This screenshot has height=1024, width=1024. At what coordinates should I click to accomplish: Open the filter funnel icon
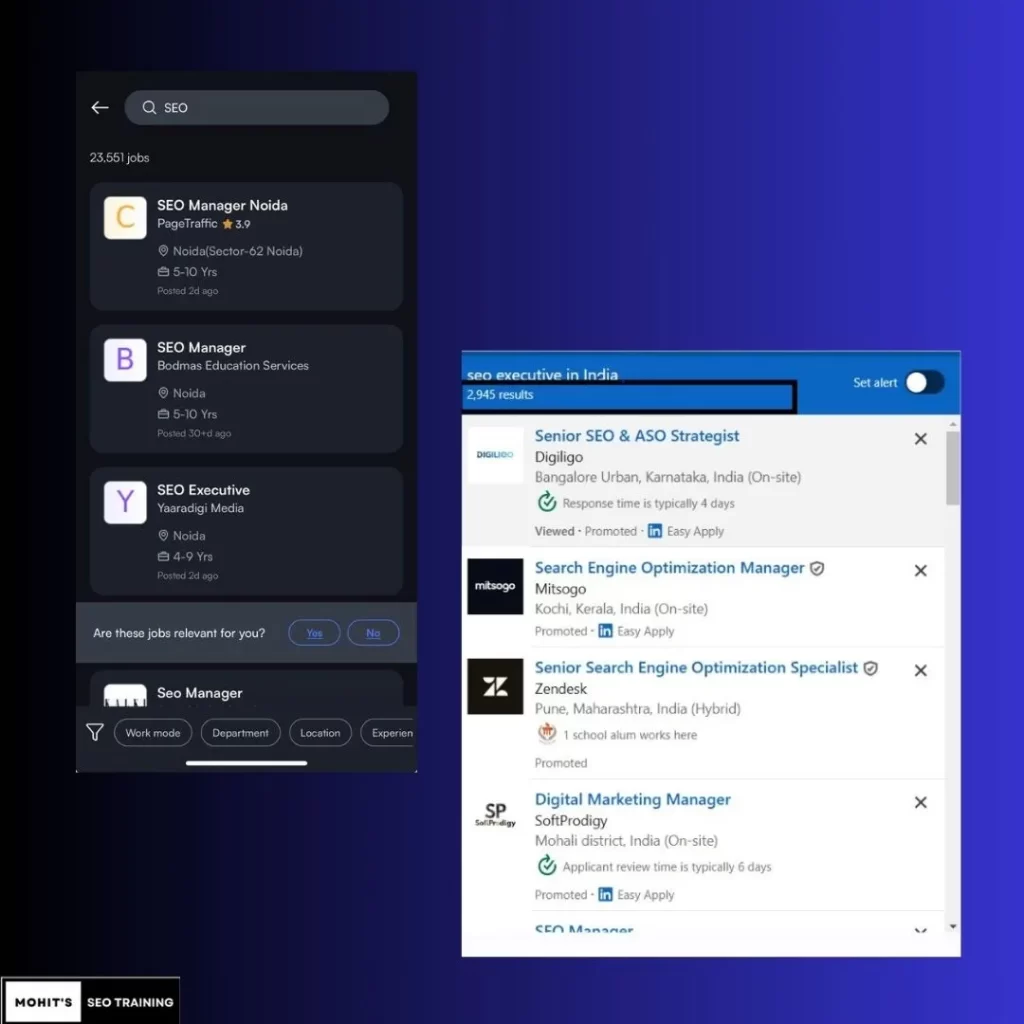(x=95, y=733)
